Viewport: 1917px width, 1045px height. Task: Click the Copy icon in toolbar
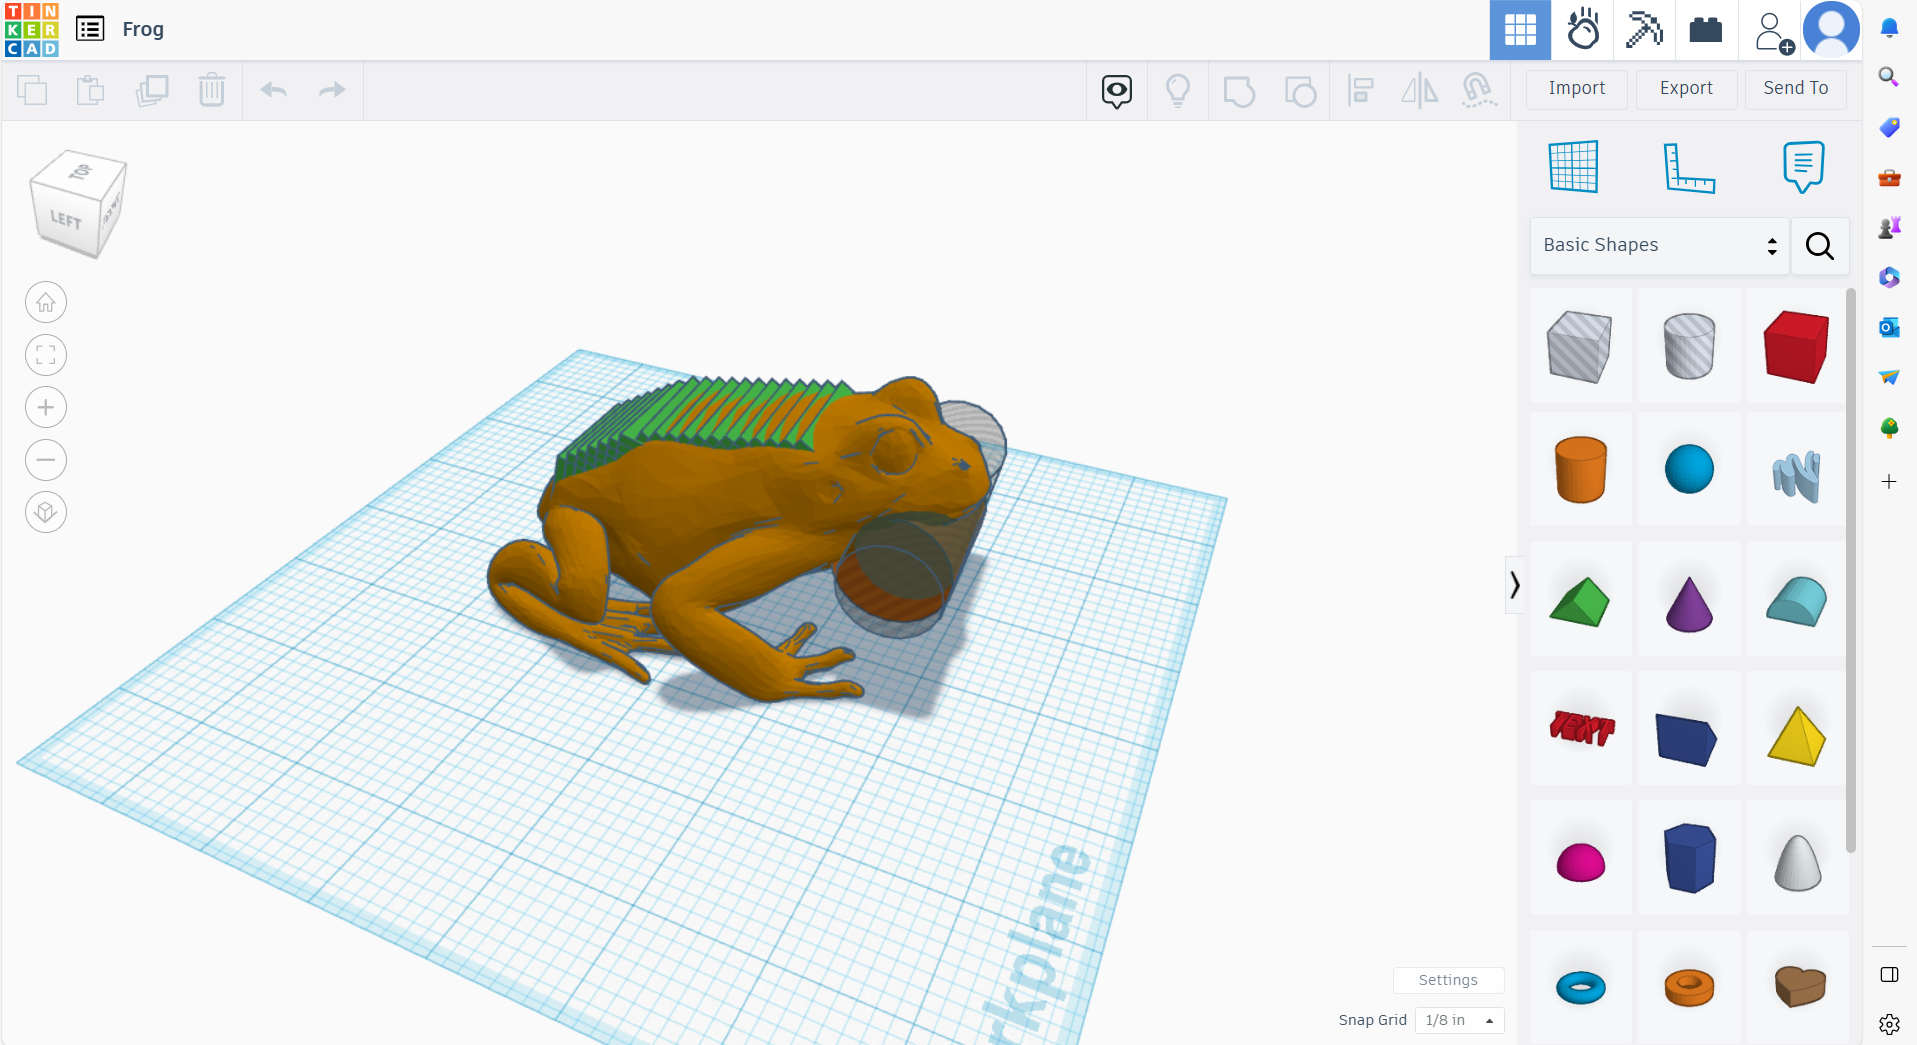tap(32, 90)
